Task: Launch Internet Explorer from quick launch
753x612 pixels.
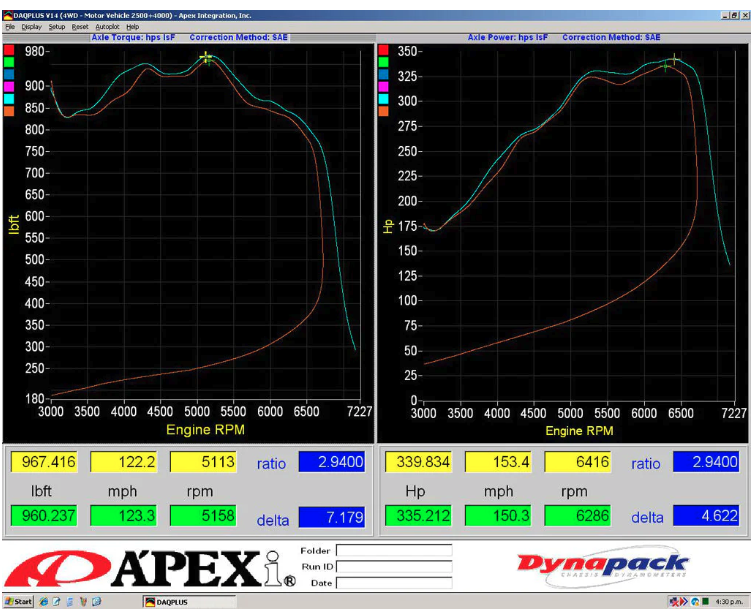Action: tap(43, 601)
